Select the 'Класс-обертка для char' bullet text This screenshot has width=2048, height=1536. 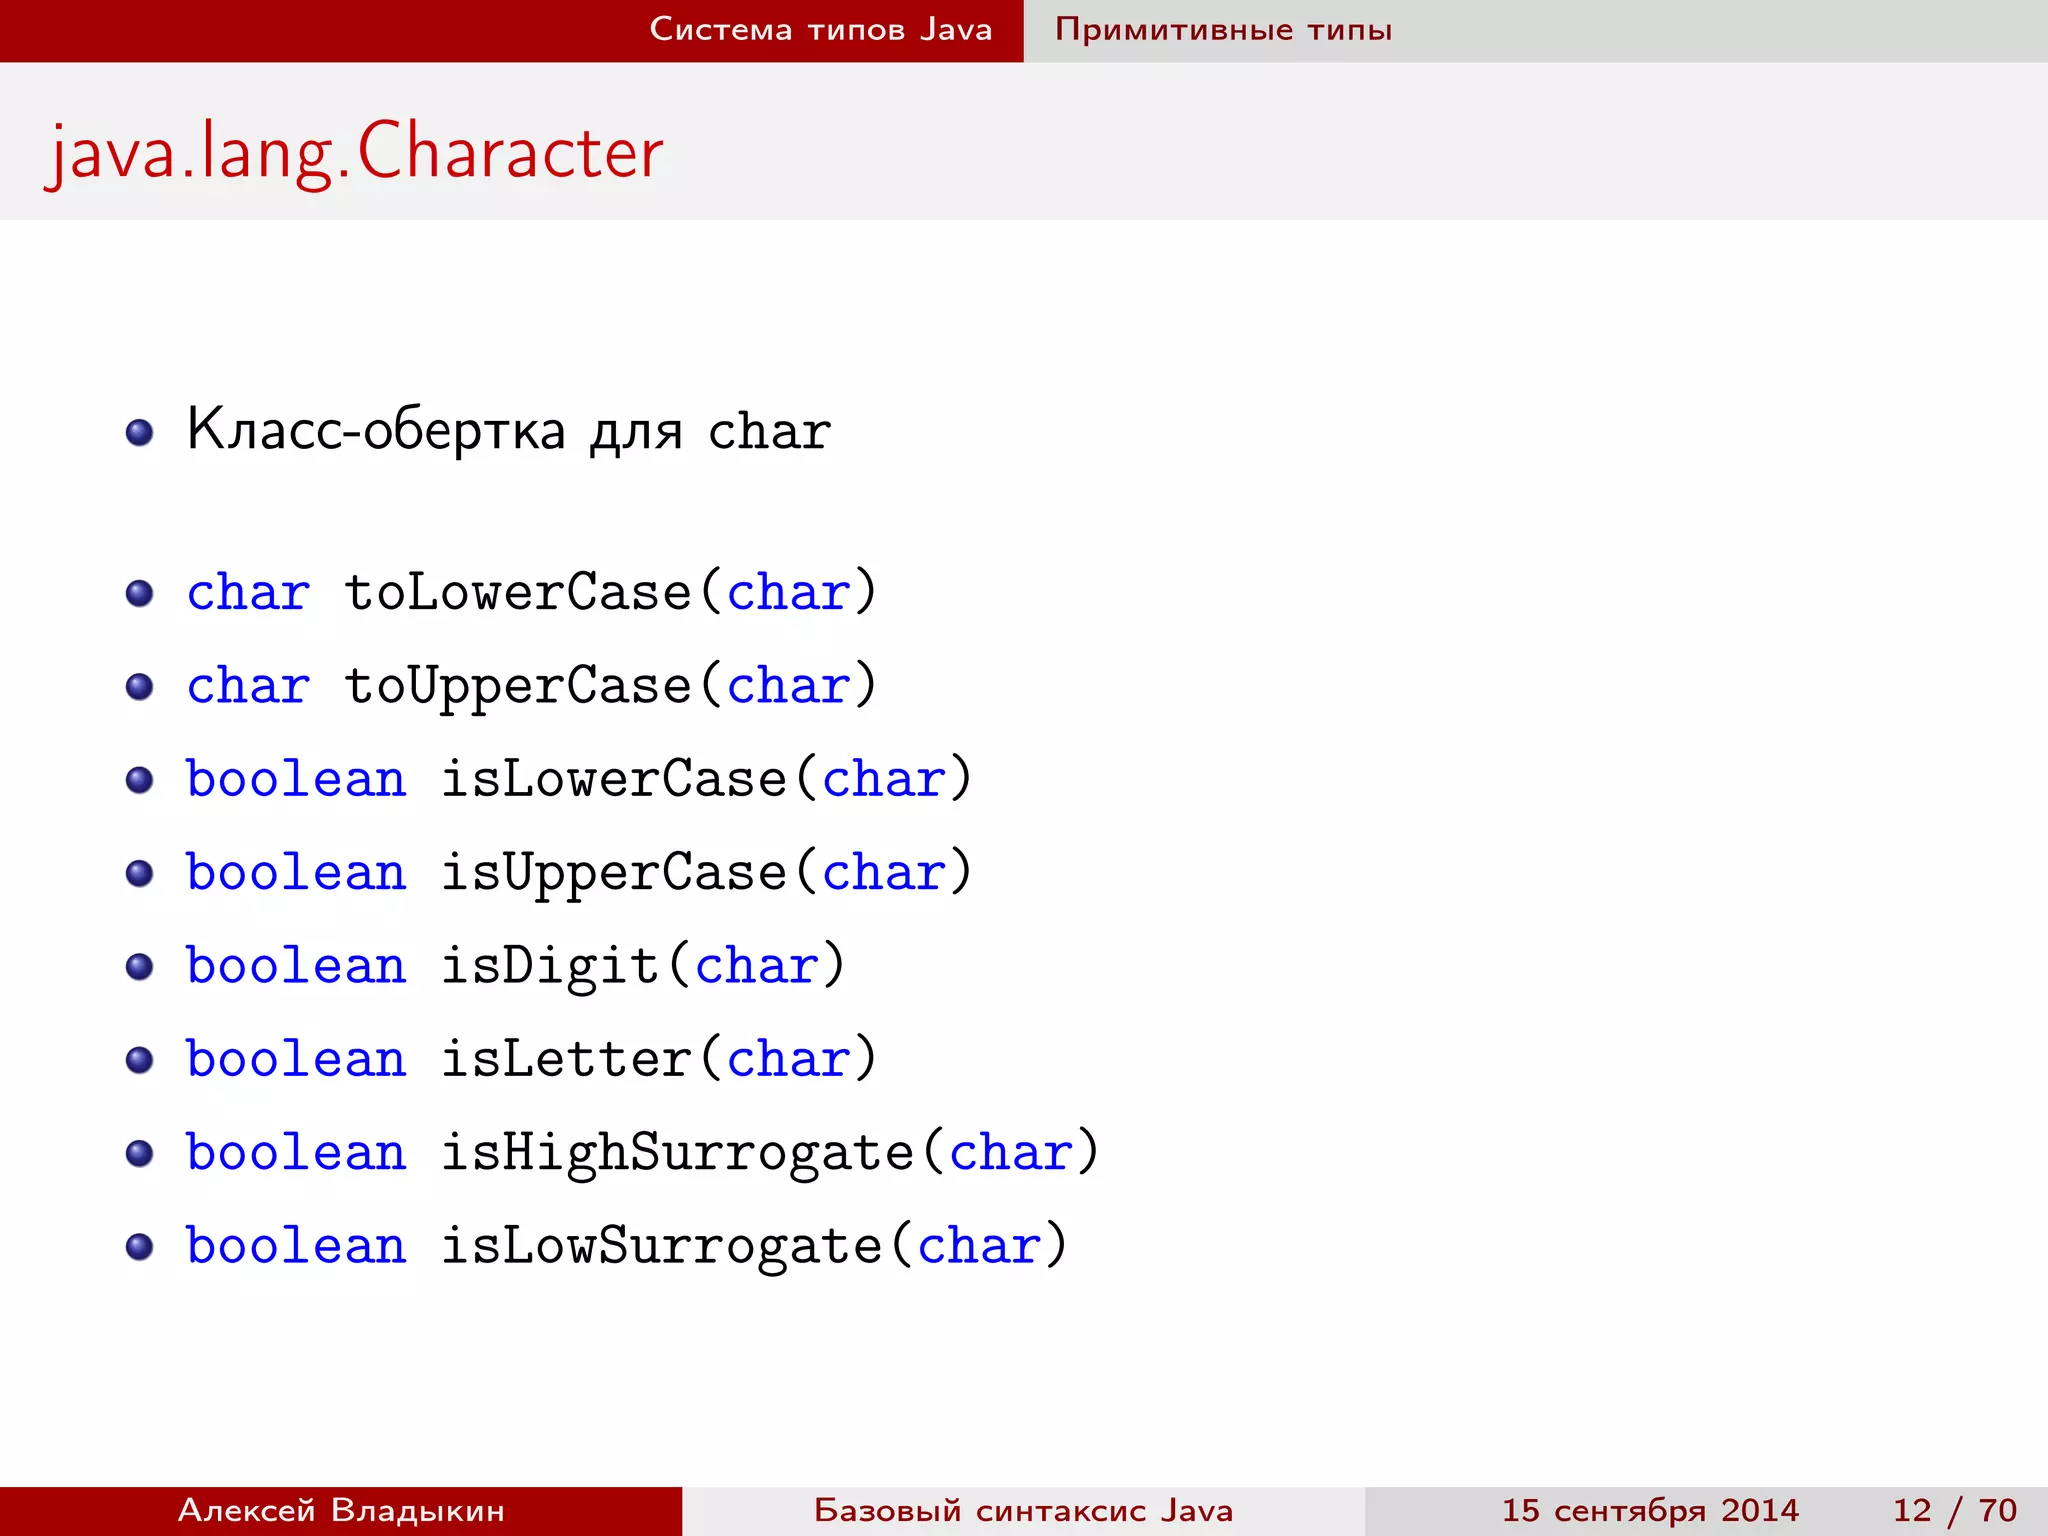click(509, 431)
